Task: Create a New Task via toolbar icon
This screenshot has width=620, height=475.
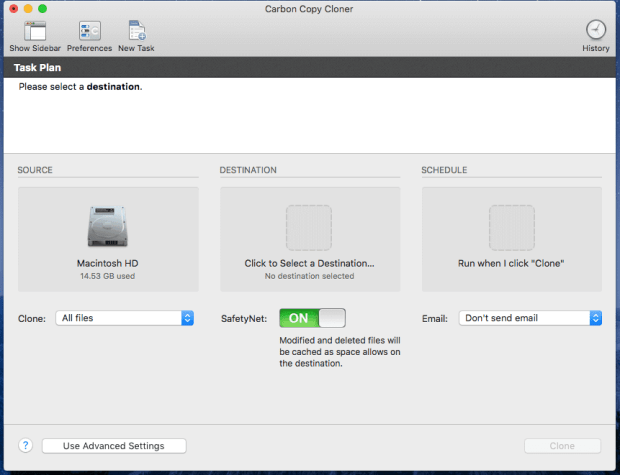Action: 137,31
